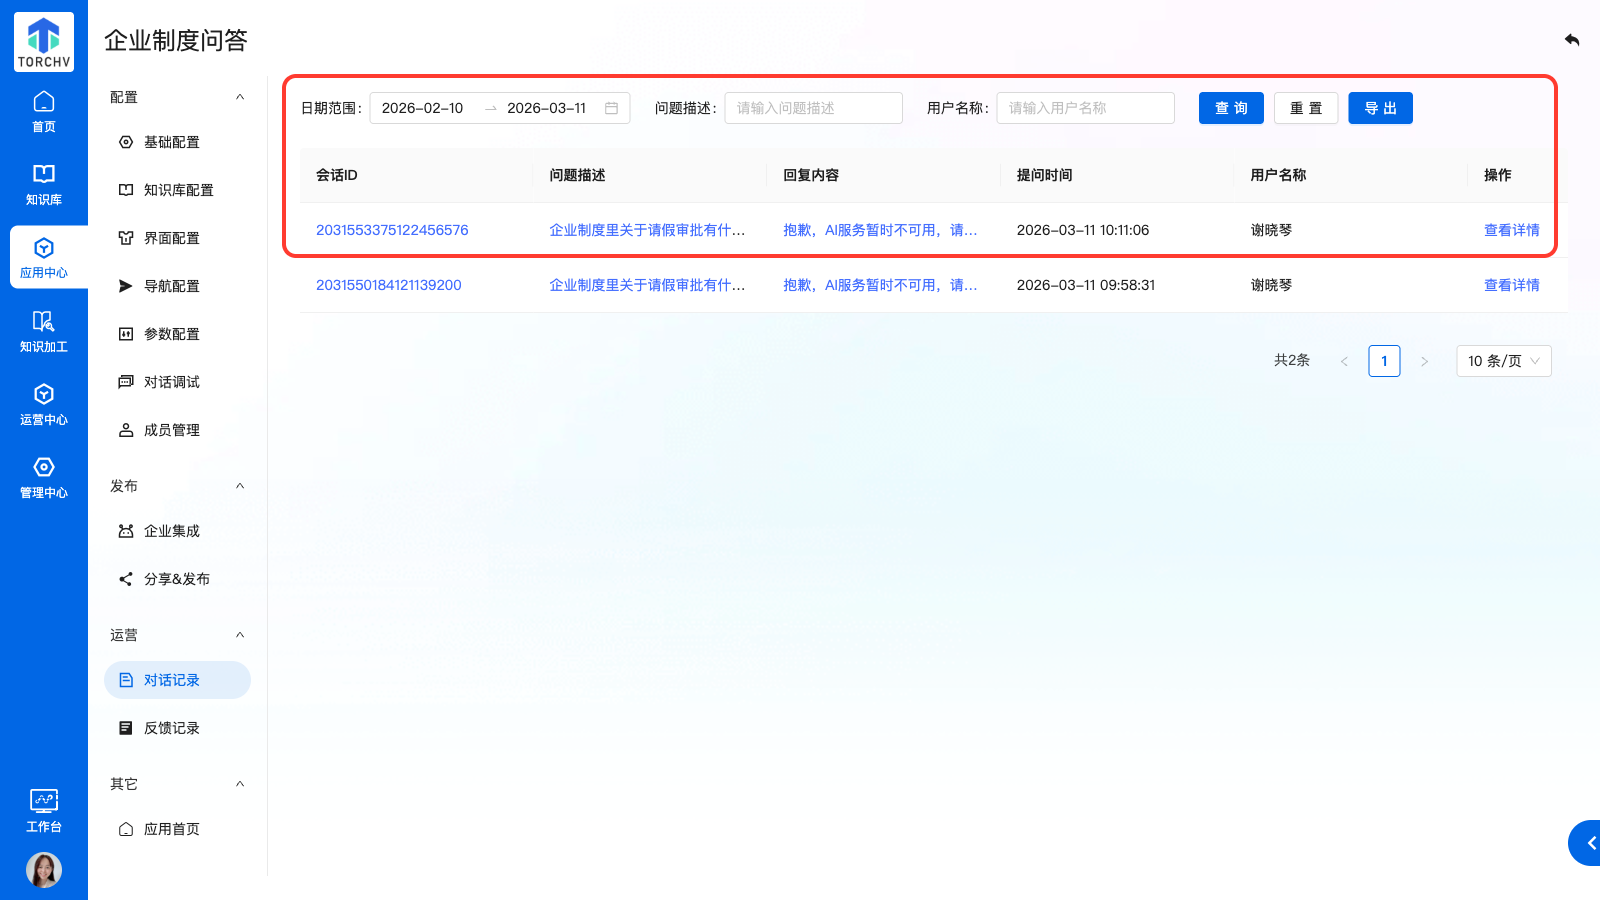Expand the floating side panel arrow
Viewport: 1600px width, 900px height.
point(1588,843)
